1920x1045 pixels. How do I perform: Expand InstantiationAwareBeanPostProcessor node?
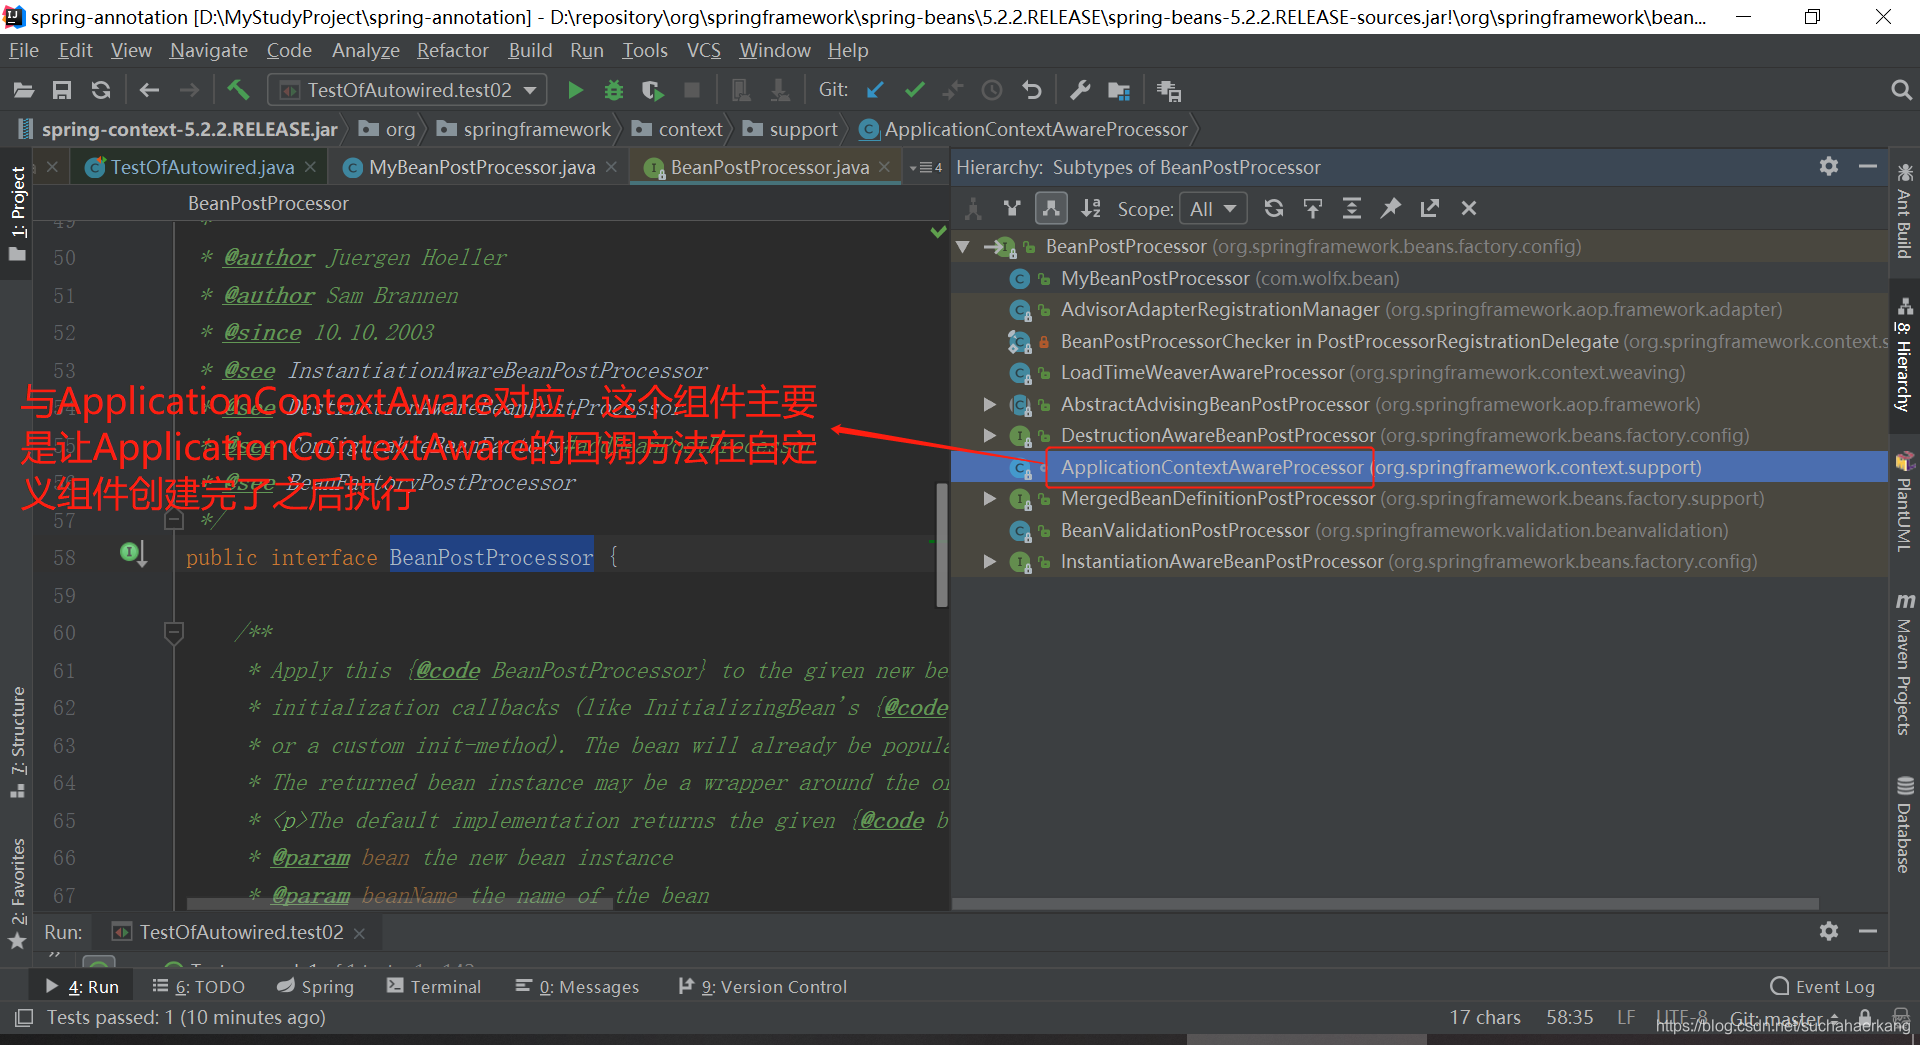tap(990, 562)
